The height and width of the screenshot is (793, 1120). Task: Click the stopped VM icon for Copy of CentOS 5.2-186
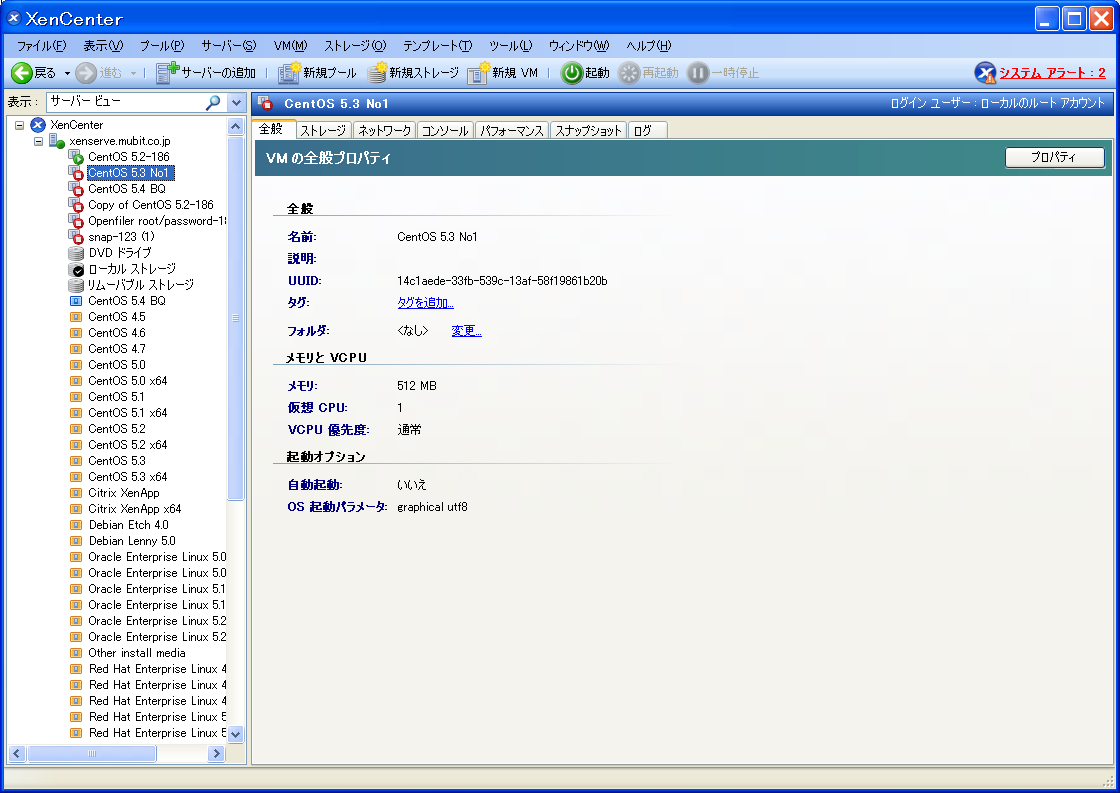pos(76,205)
